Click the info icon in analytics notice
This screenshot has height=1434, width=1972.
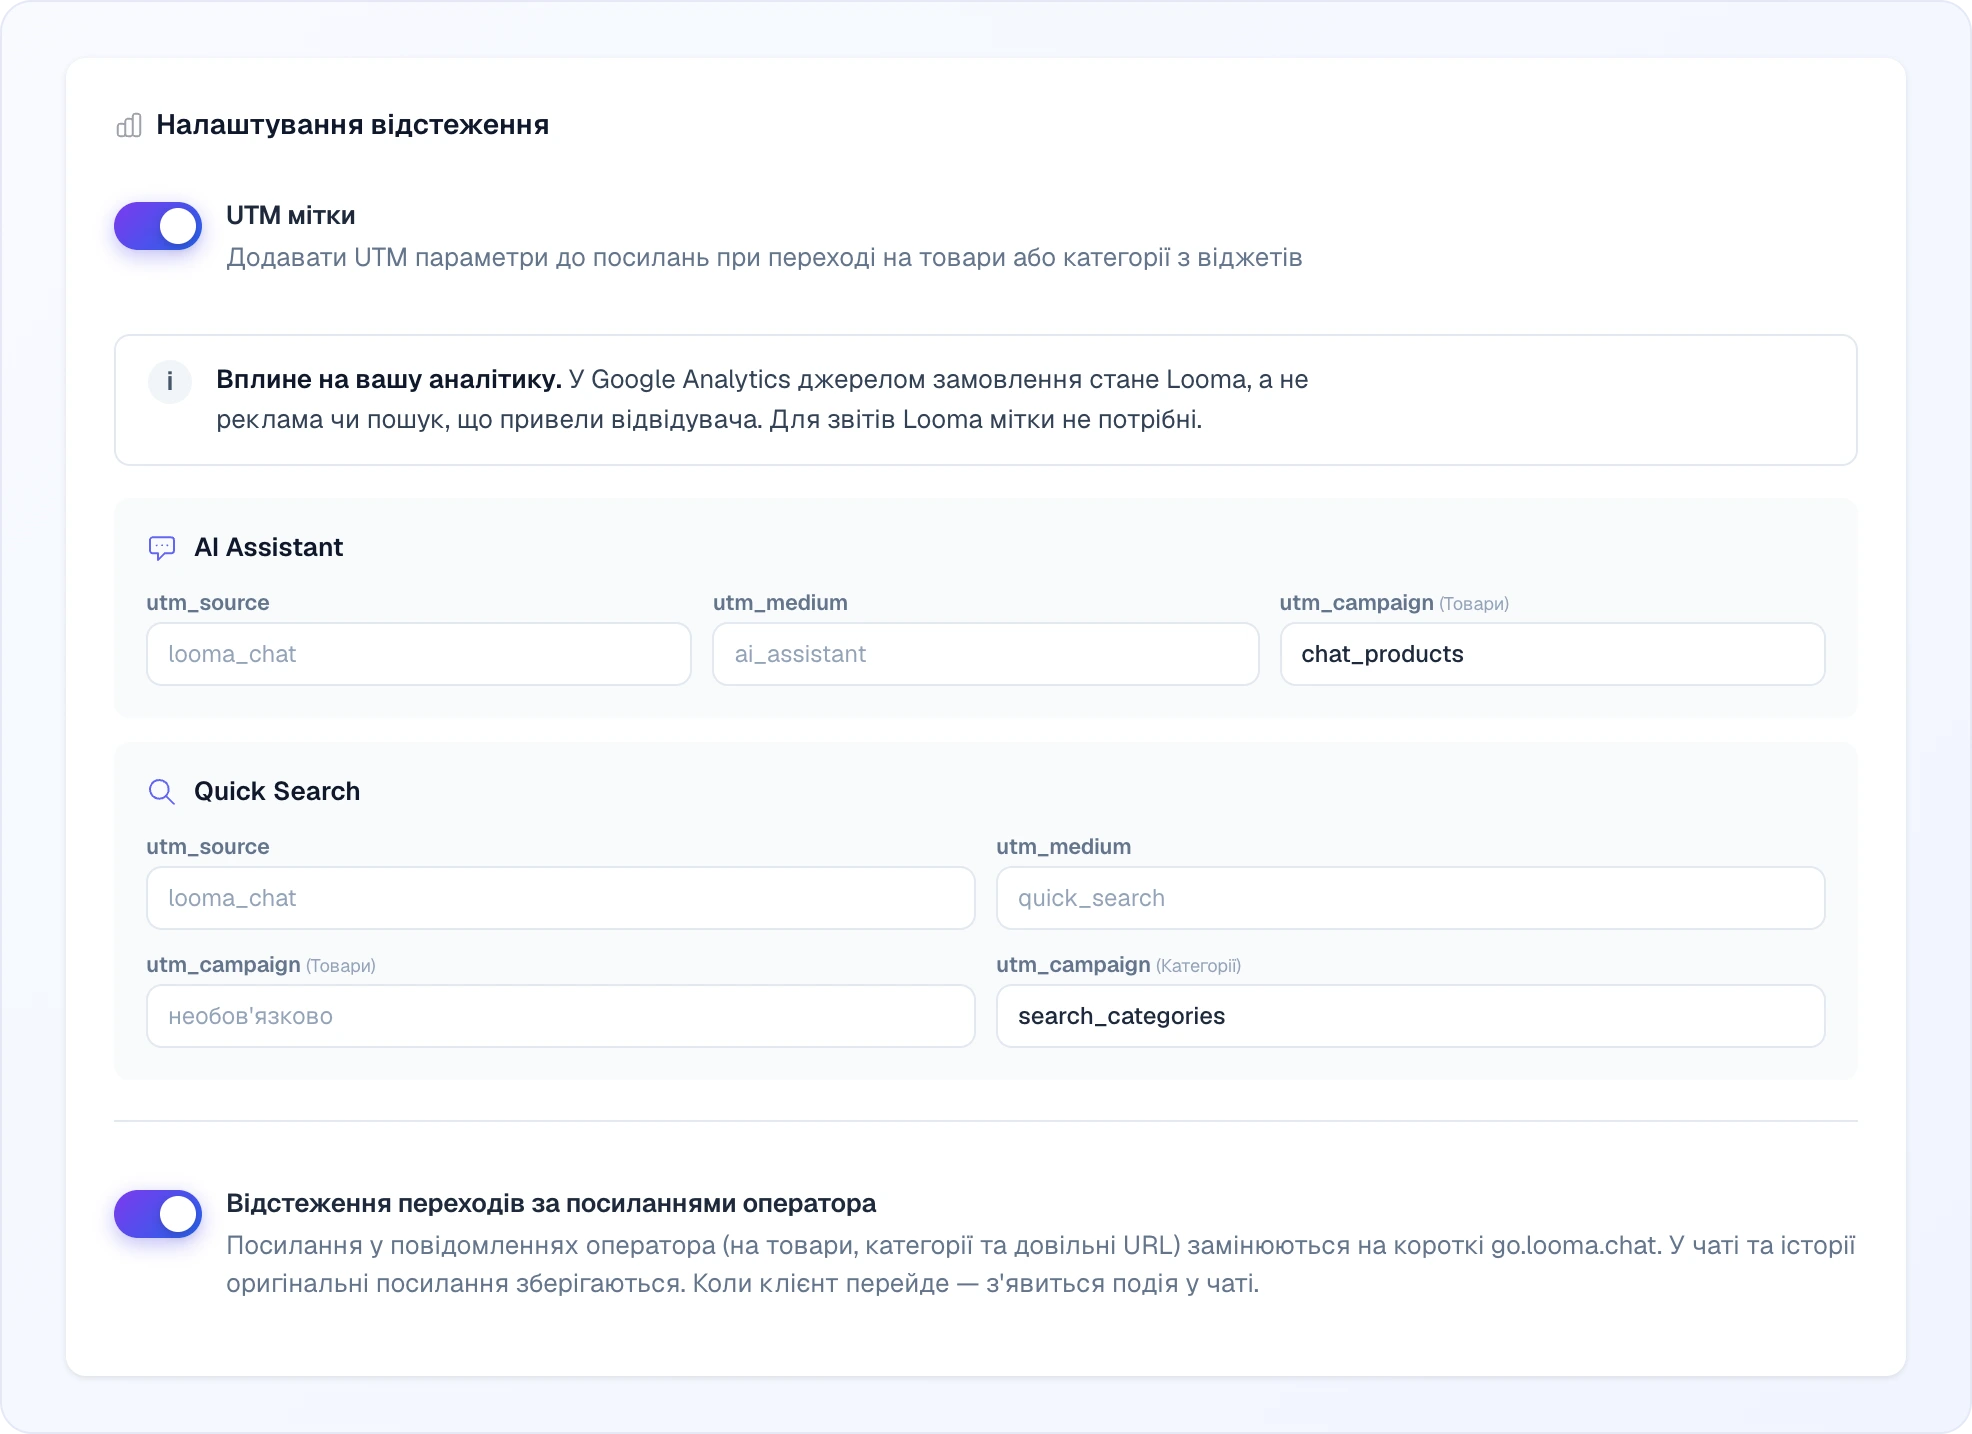coord(170,381)
